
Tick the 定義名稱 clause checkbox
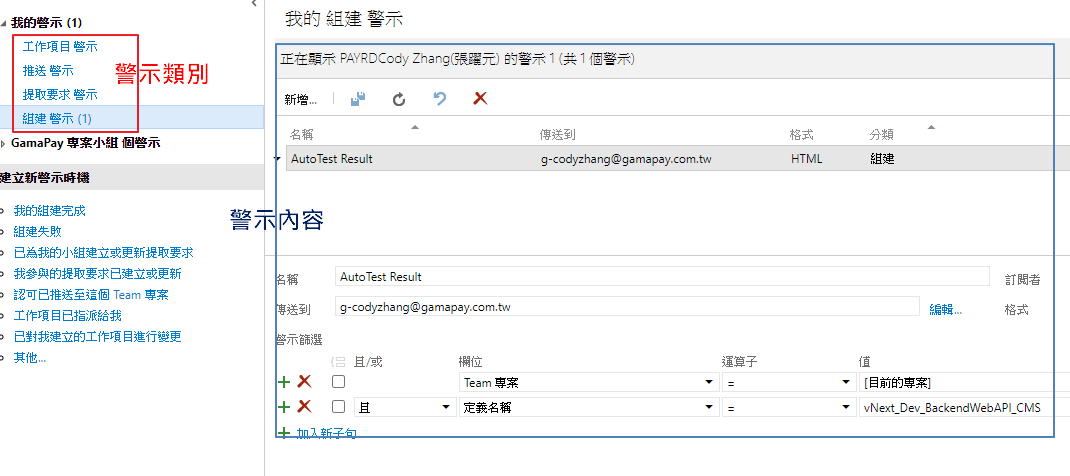339,407
